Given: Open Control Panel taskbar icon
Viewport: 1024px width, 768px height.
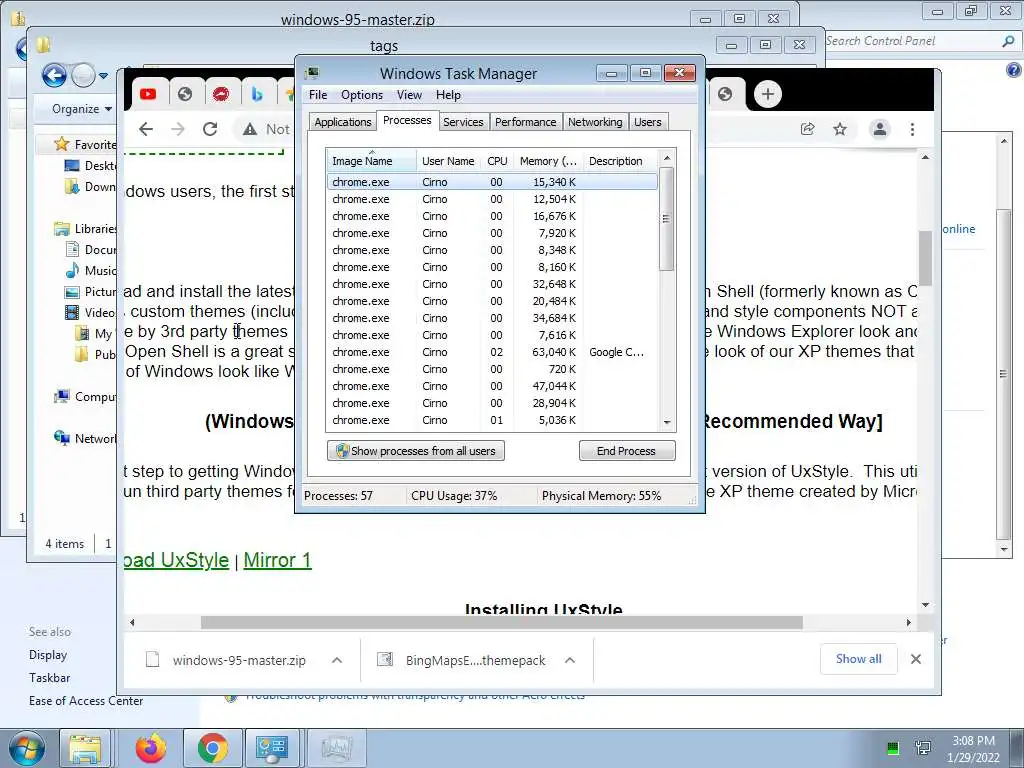Looking at the screenshot, I should point(272,748).
